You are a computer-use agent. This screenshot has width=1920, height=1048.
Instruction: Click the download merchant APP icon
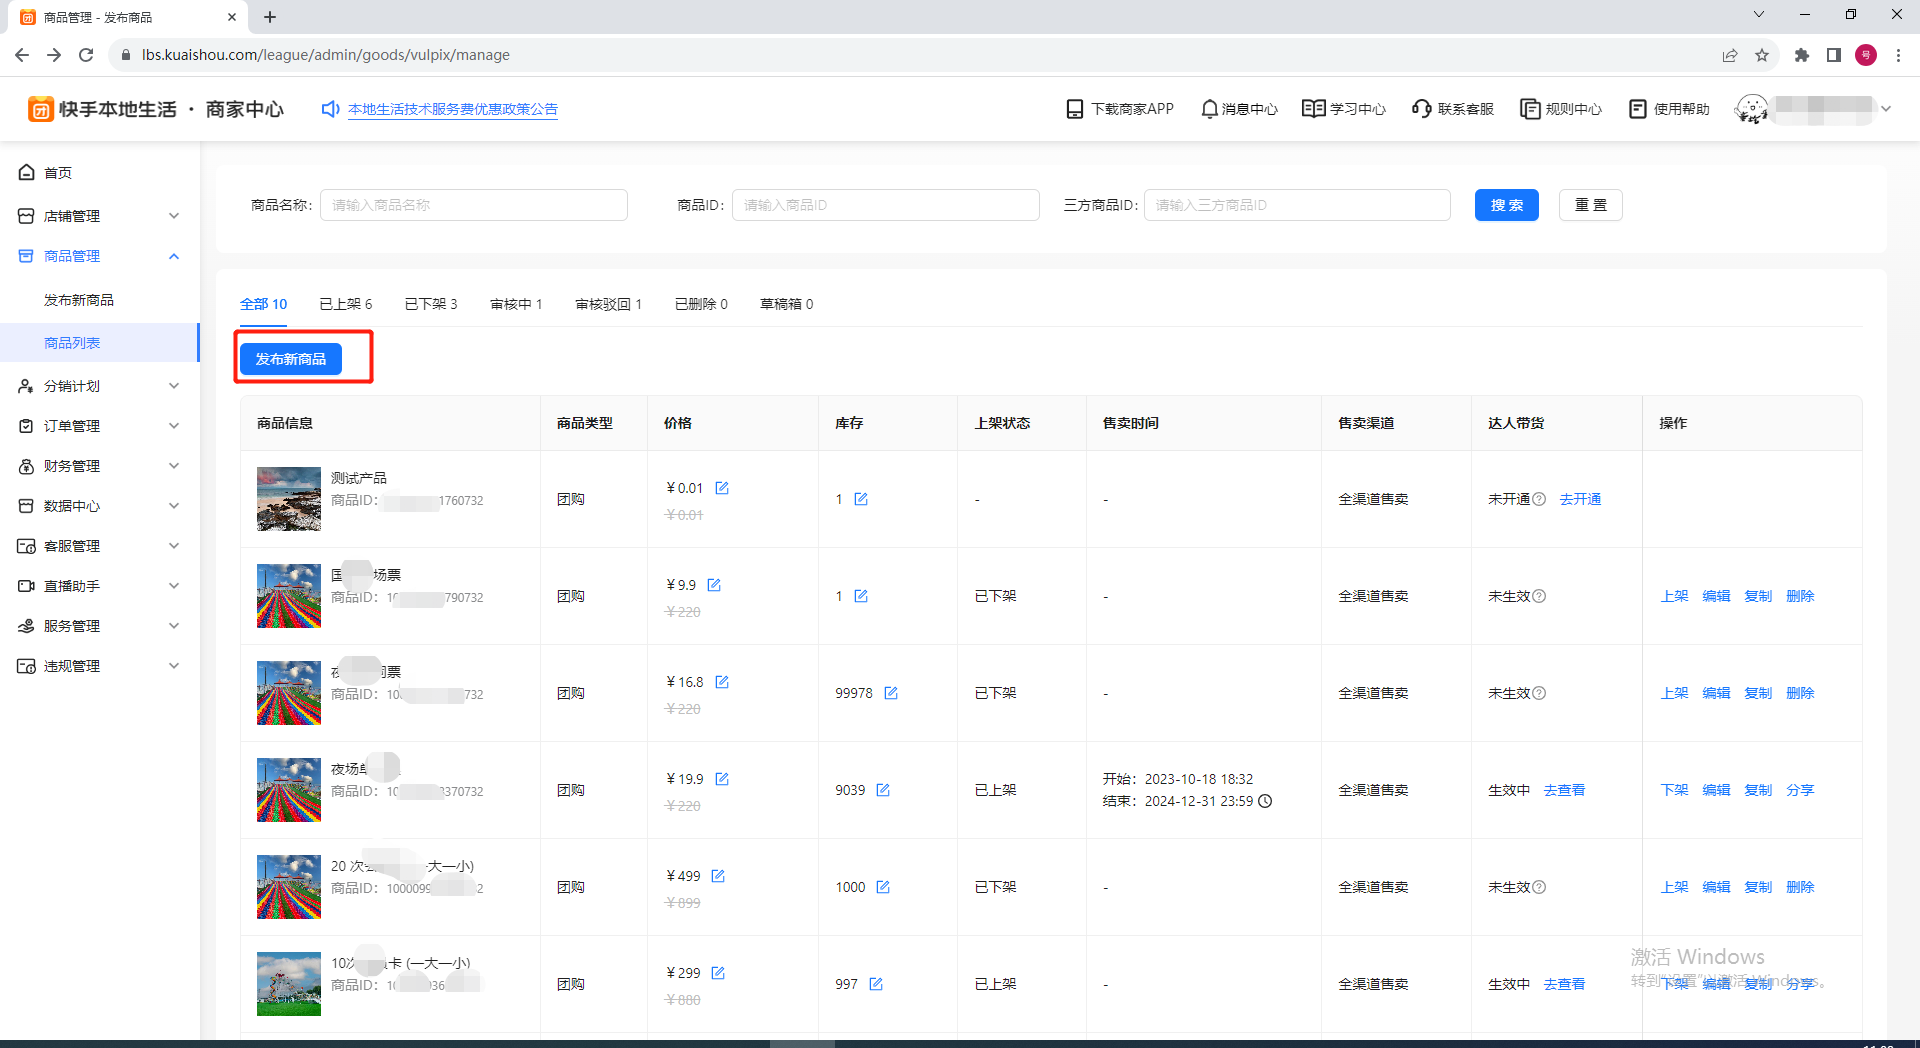point(1075,109)
